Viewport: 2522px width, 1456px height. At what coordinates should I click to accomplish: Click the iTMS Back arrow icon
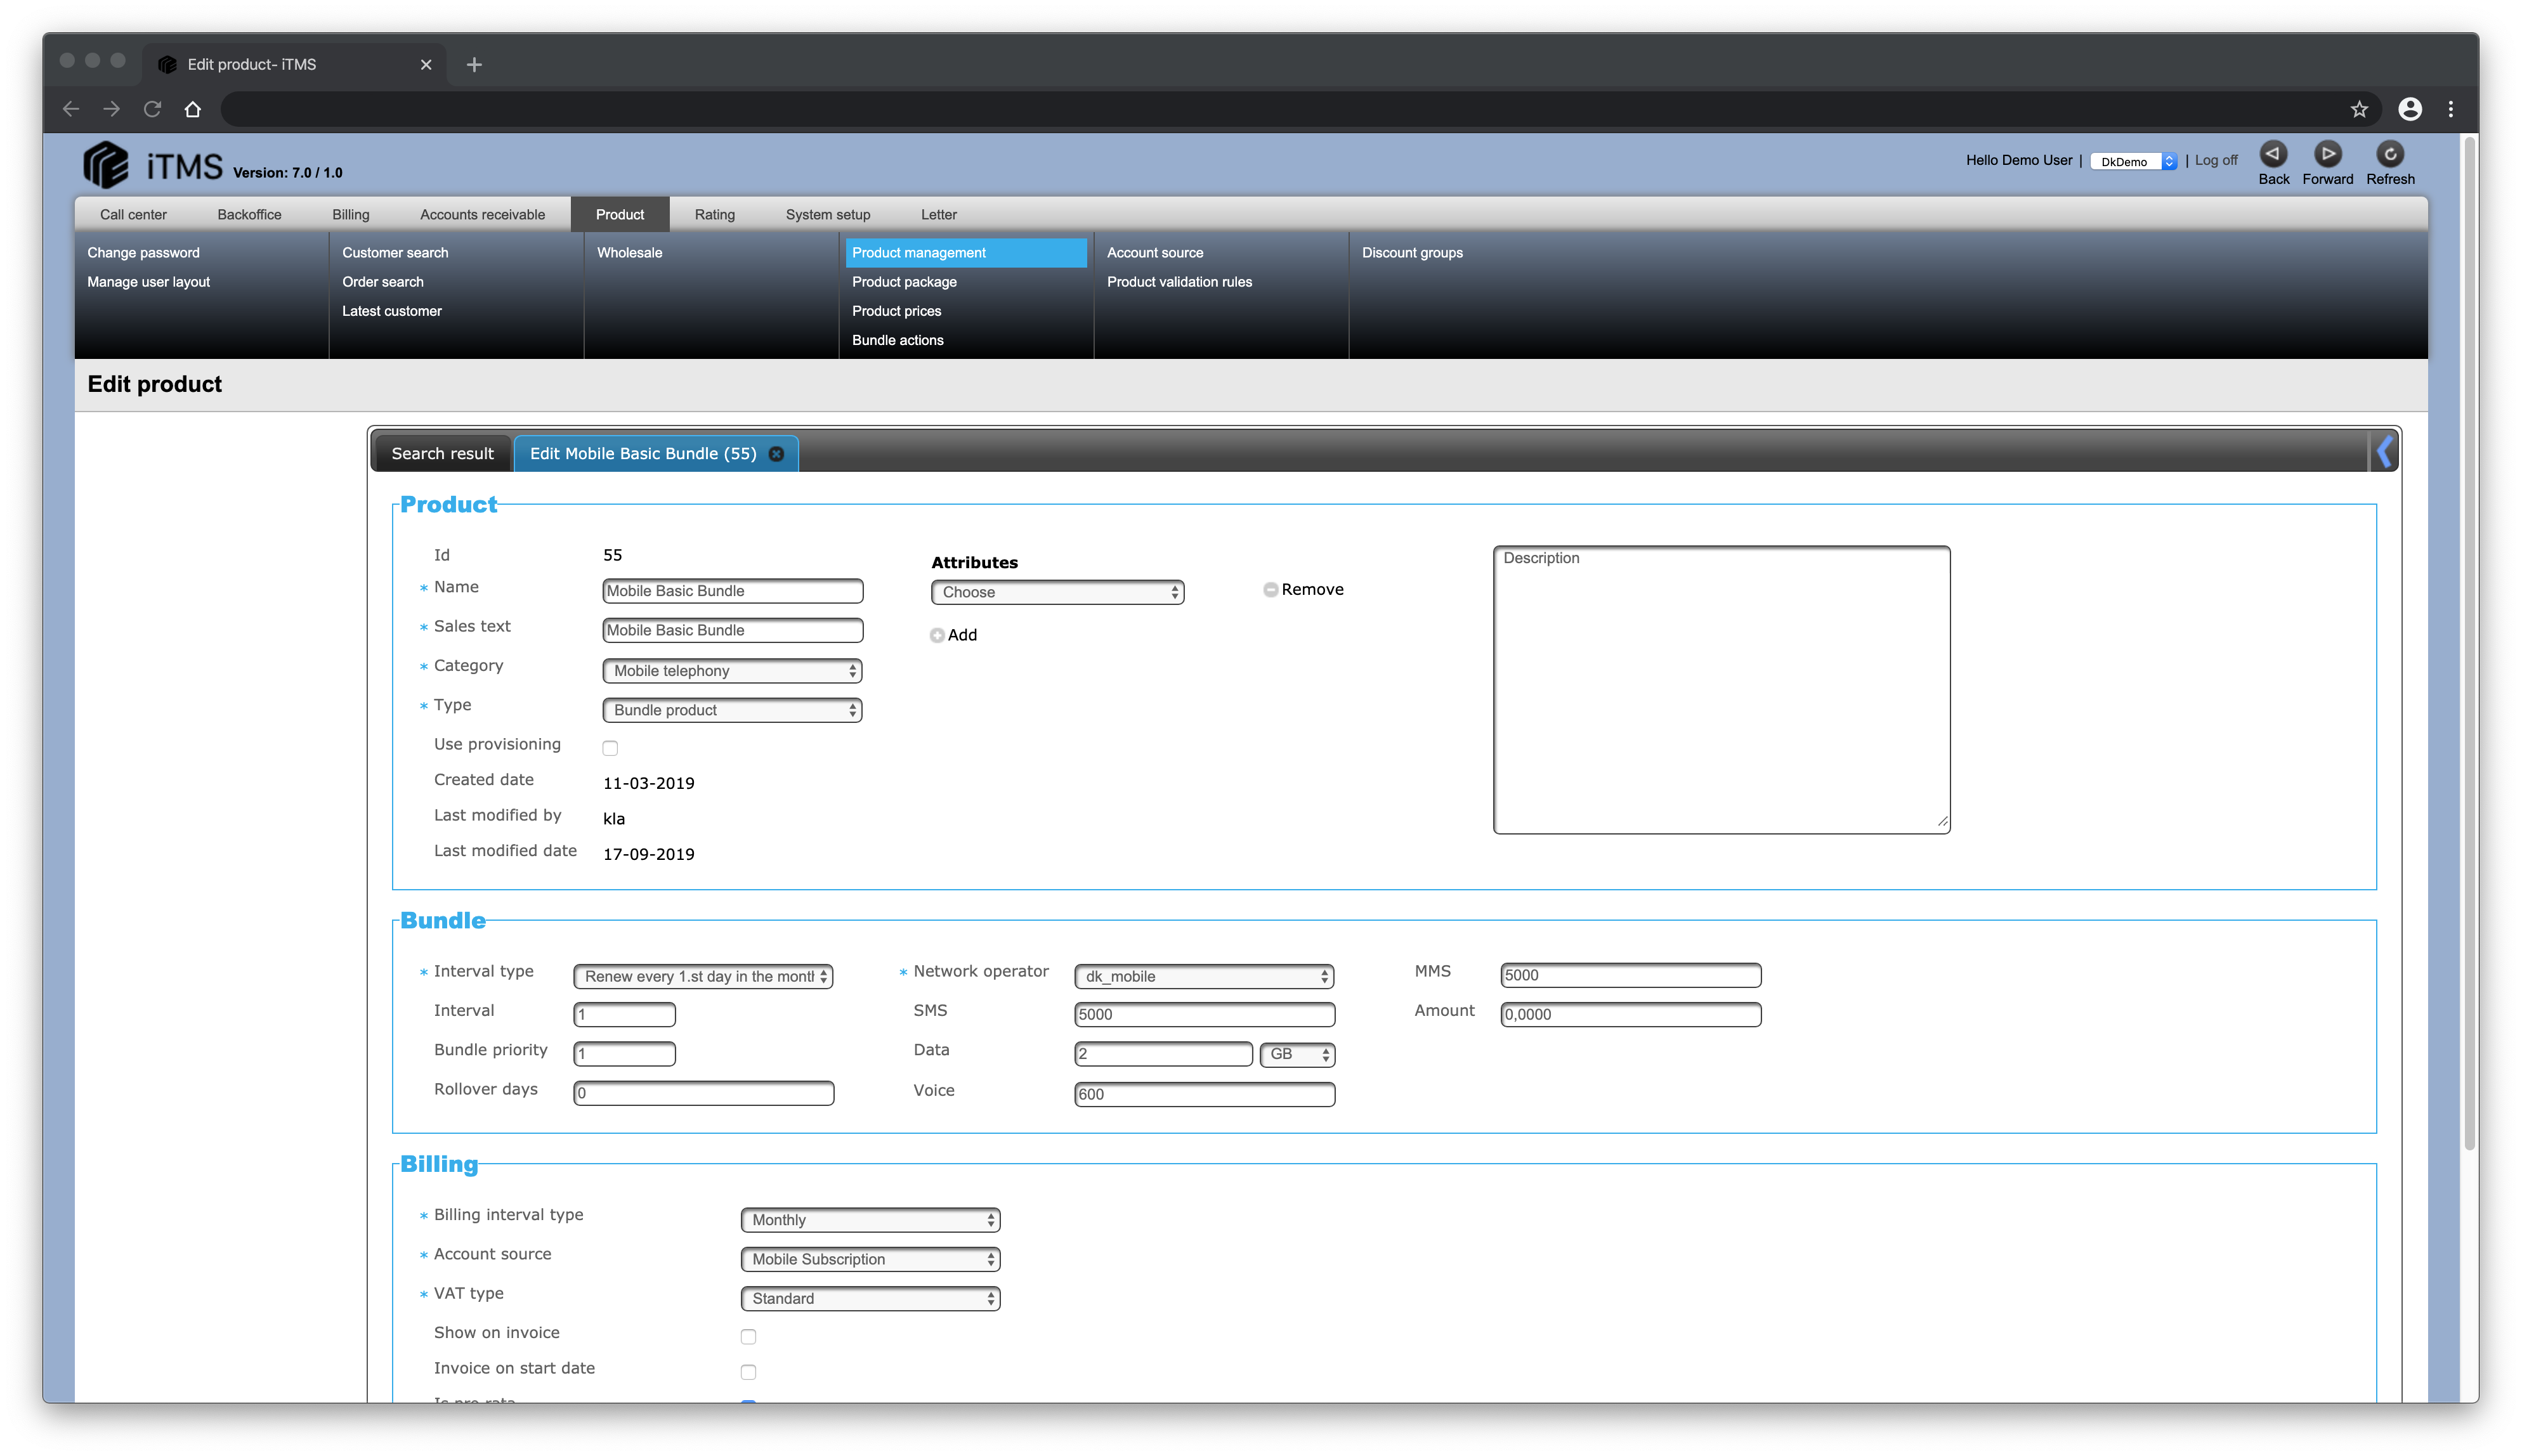(x=2272, y=154)
